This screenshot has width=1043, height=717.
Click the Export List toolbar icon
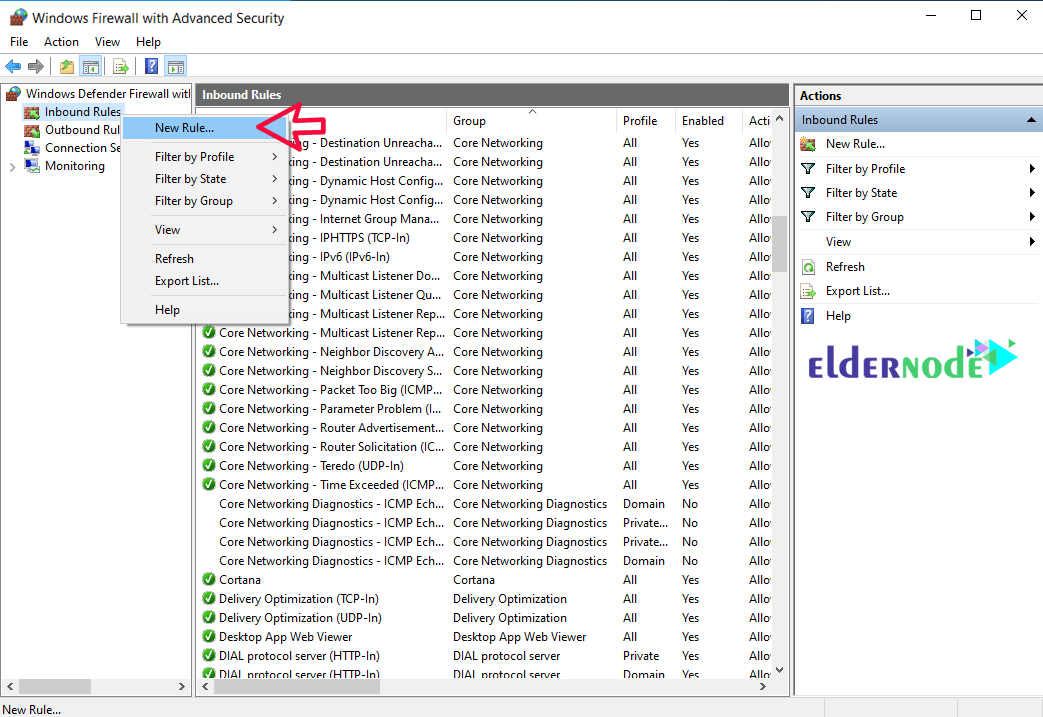[120, 66]
